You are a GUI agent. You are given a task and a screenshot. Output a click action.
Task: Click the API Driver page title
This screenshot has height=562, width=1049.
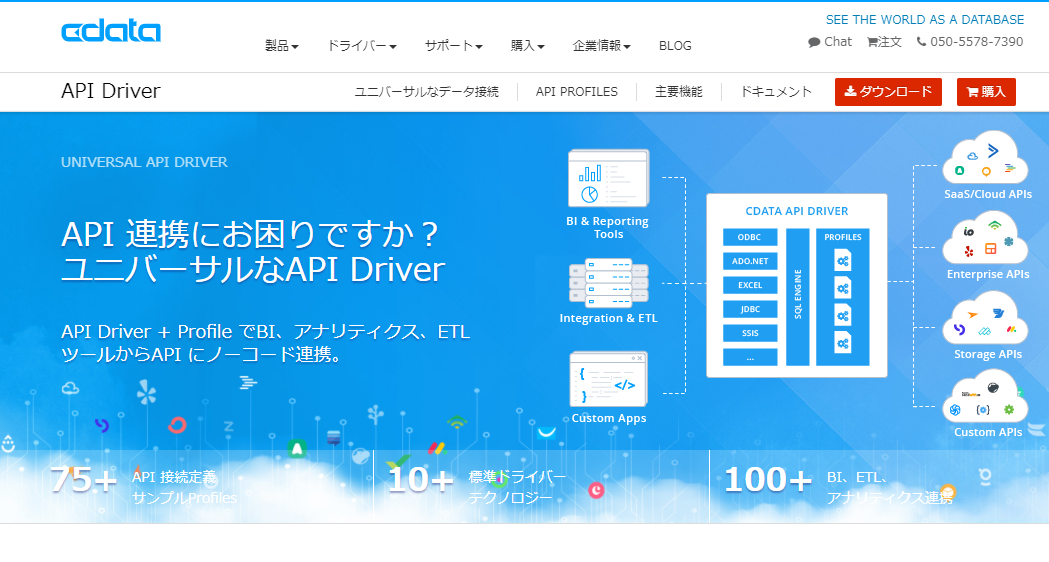[111, 91]
